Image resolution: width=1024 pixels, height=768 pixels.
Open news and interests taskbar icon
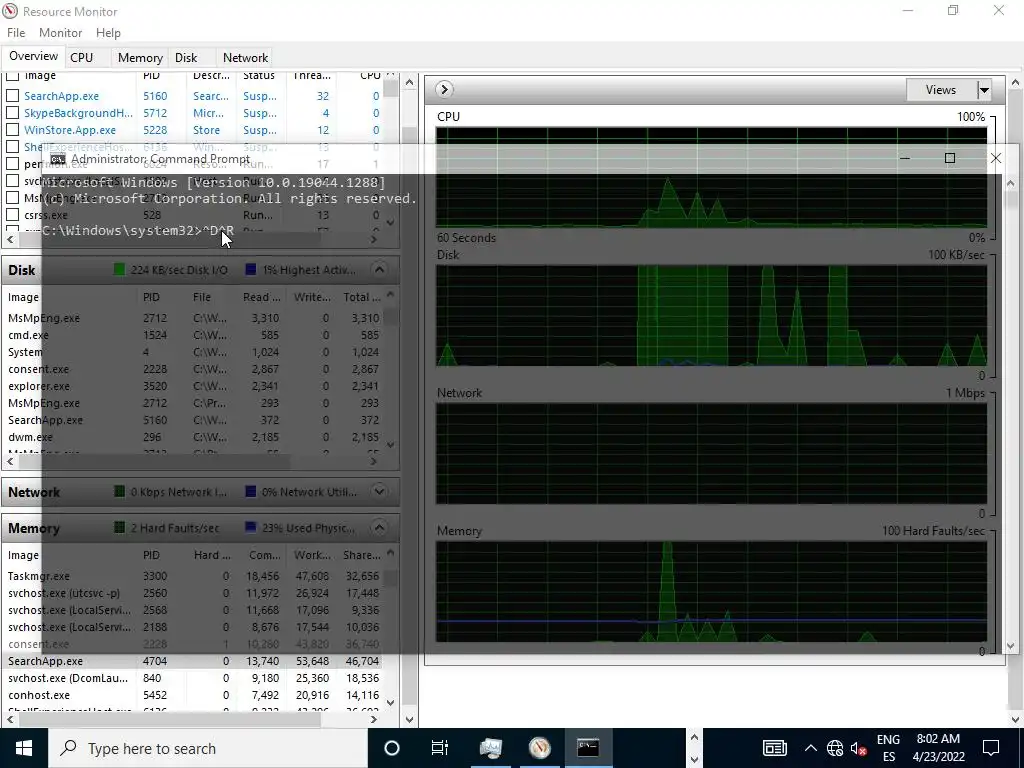click(775, 748)
